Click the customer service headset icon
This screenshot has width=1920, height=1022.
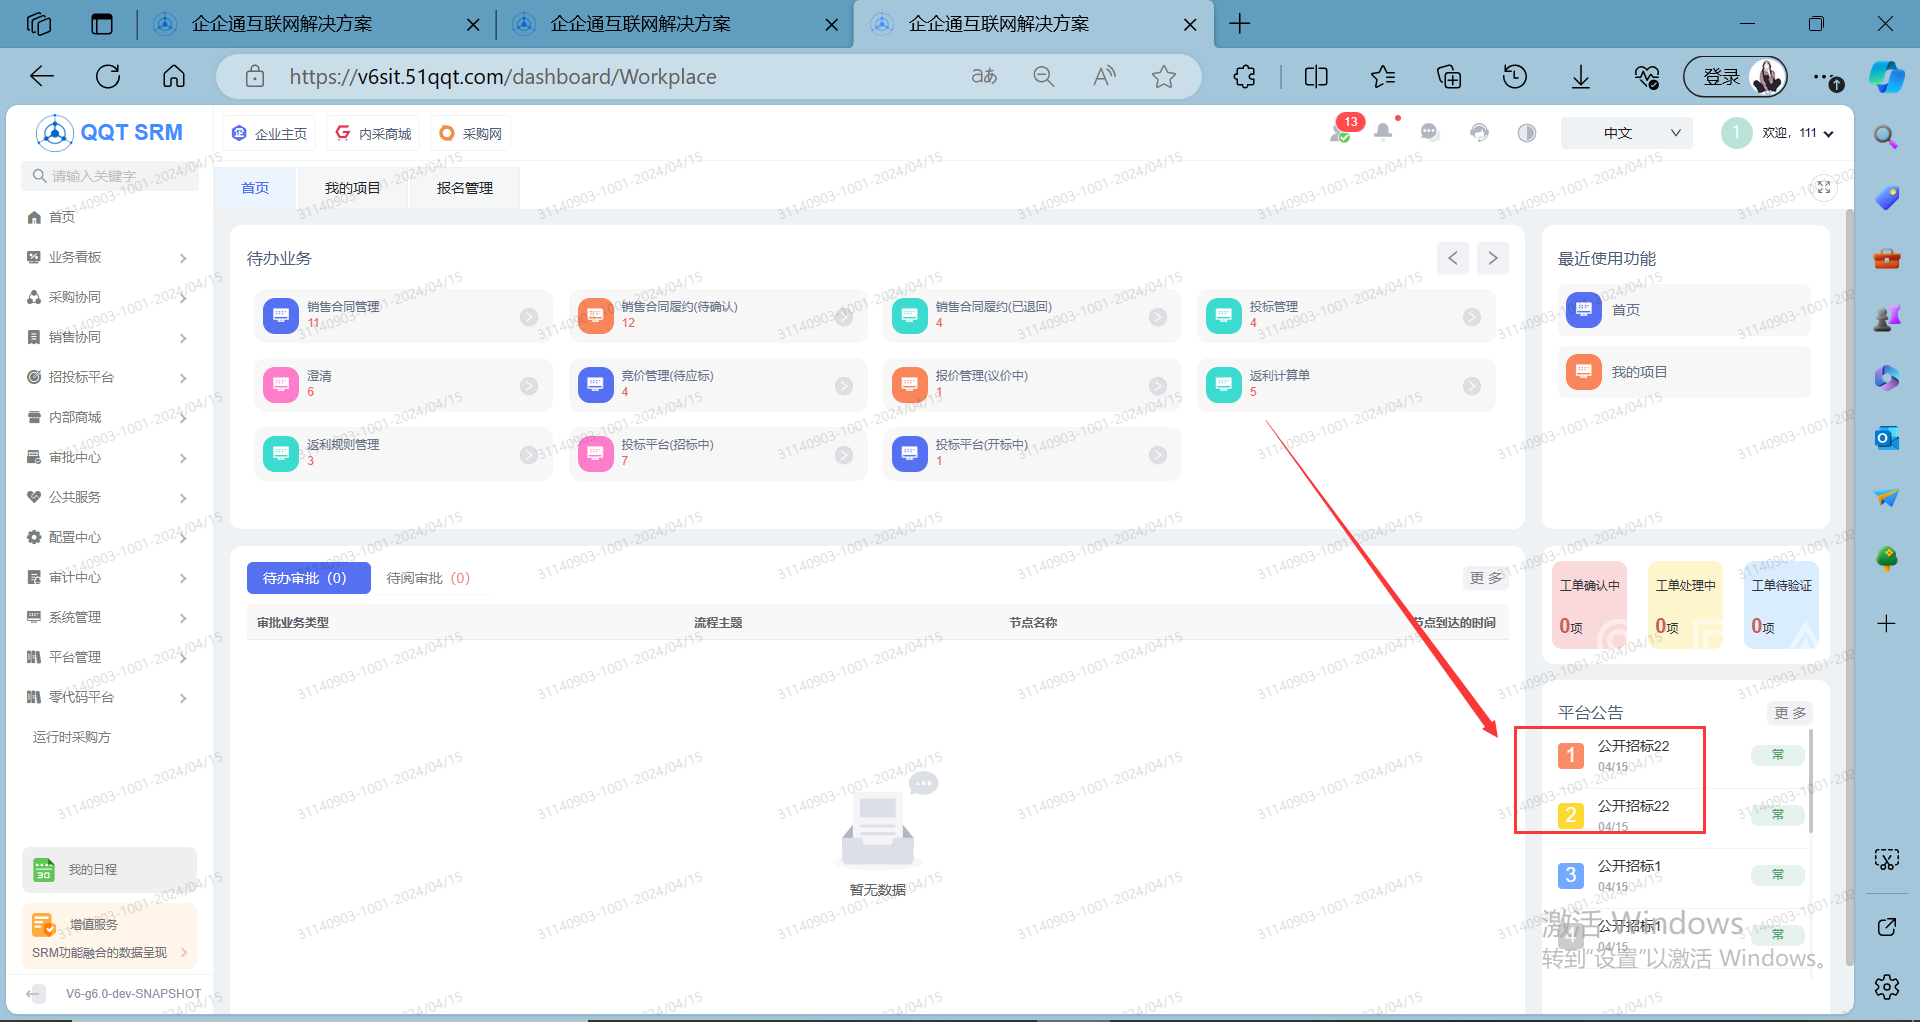pos(1479,132)
